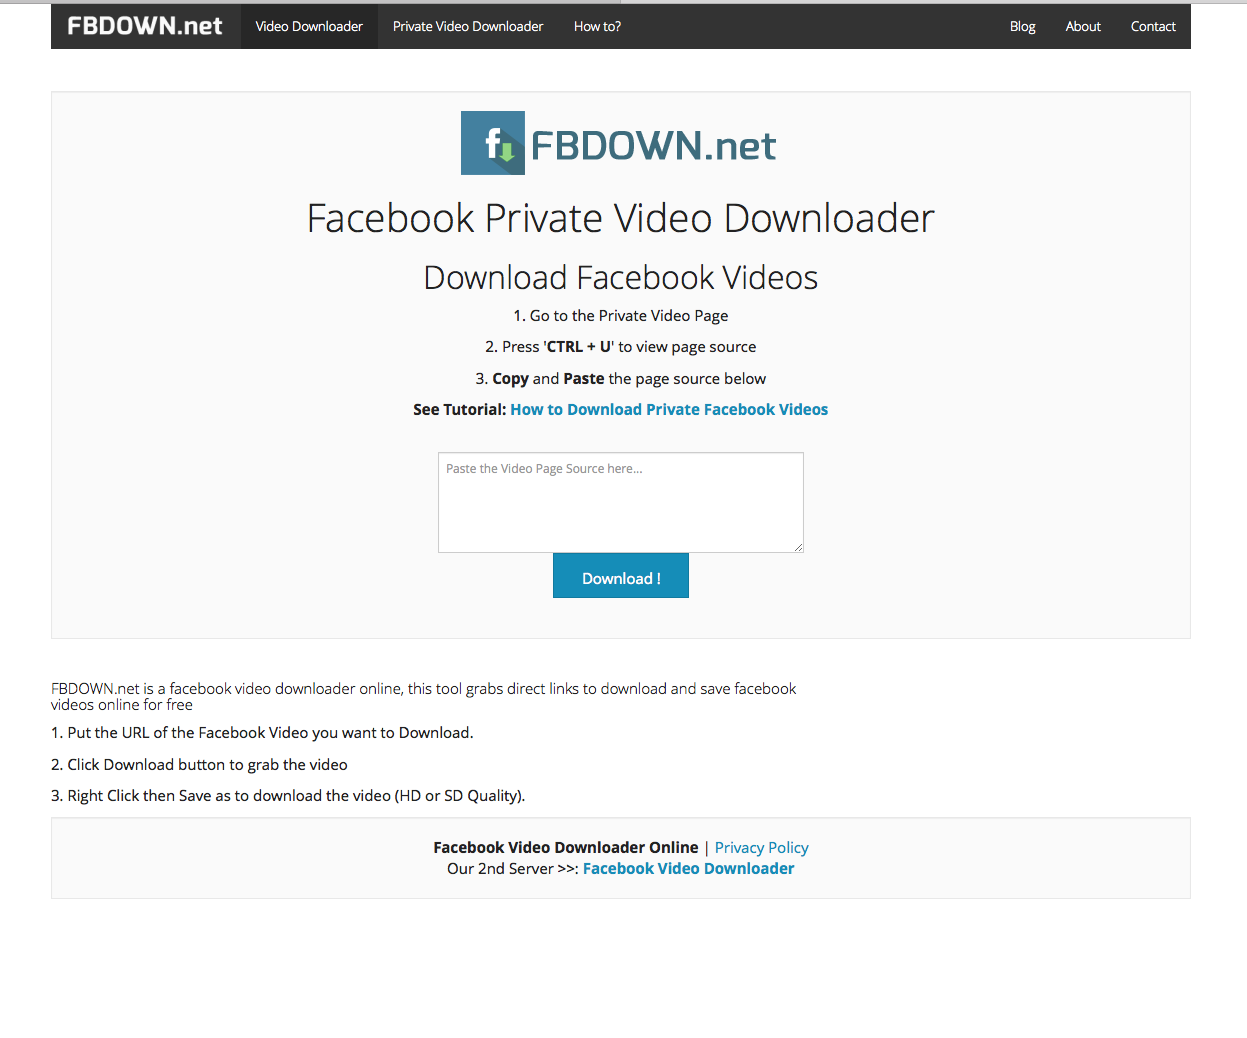Click the 'Our 2nd Server >>:' label
The height and width of the screenshot is (1038, 1247).
click(x=513, y=869)
